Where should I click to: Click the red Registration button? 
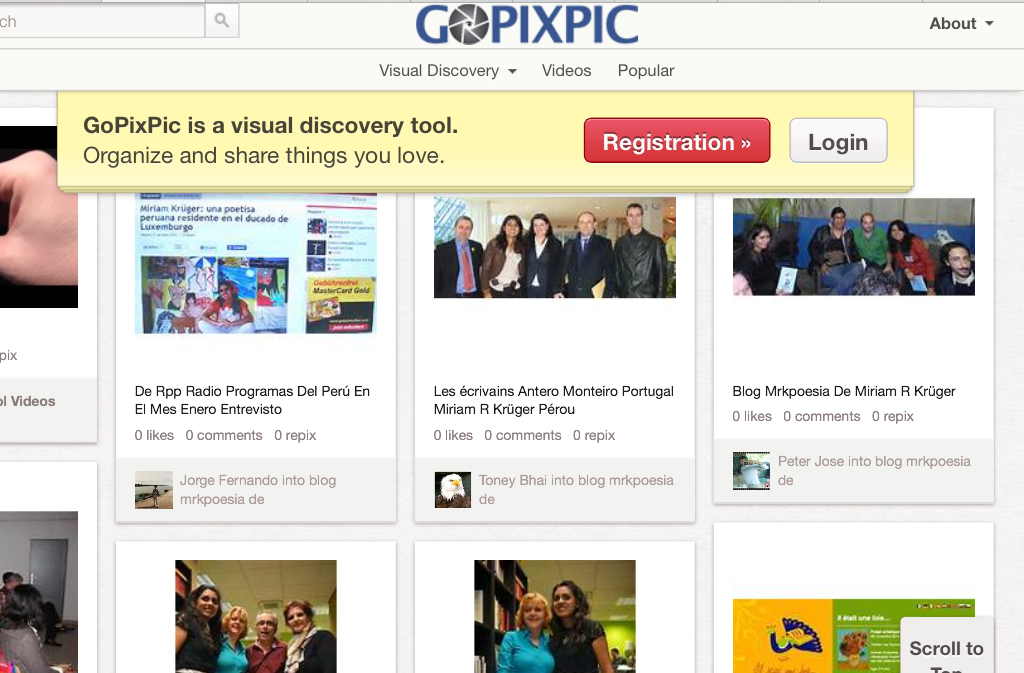(677, 140)
